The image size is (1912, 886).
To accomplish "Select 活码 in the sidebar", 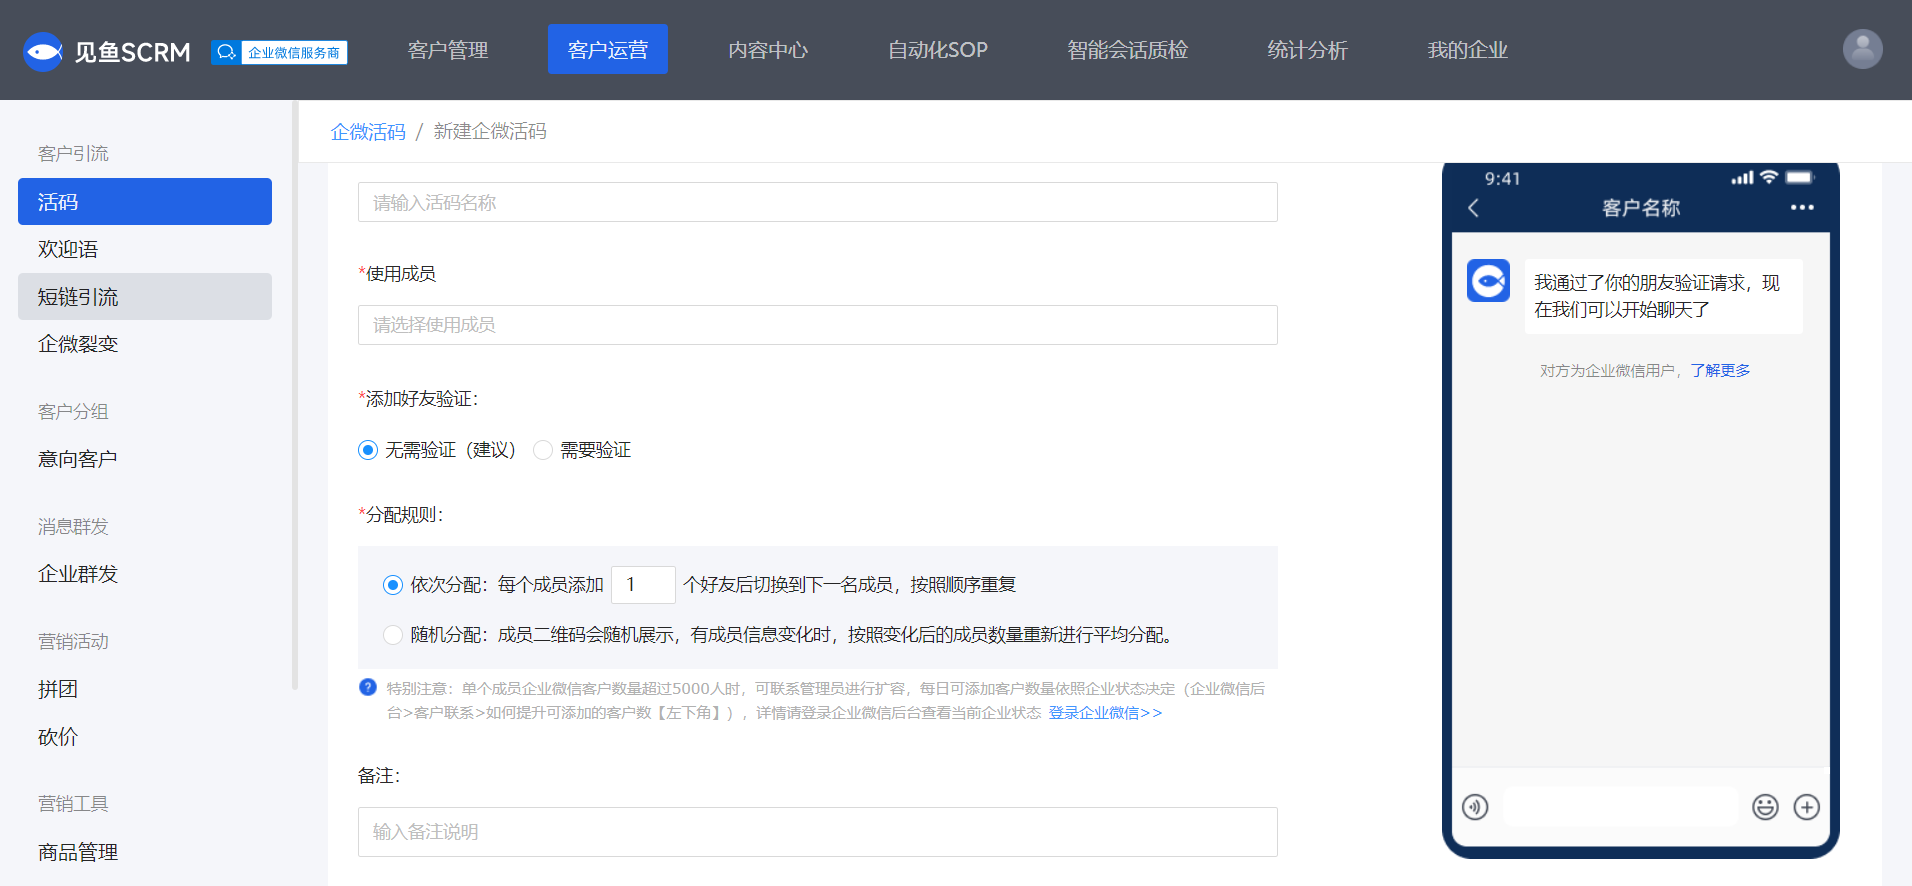I will click(145, 202).
